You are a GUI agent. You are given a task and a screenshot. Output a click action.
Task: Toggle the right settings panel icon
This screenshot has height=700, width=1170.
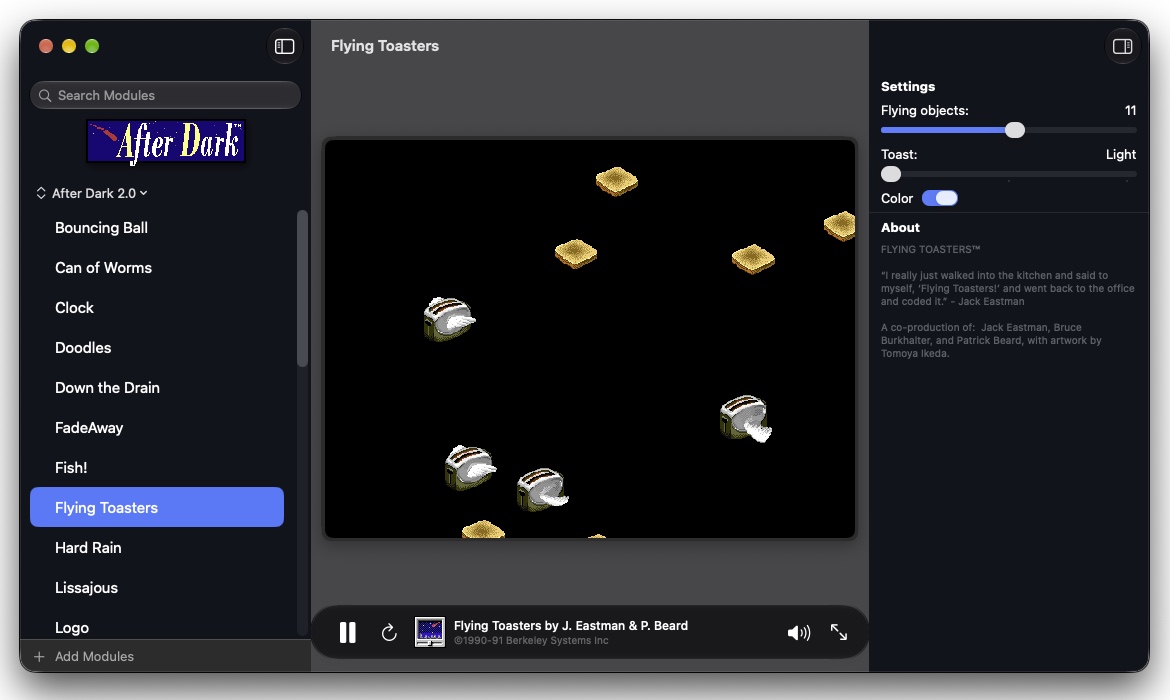(x=1122, y=46)
